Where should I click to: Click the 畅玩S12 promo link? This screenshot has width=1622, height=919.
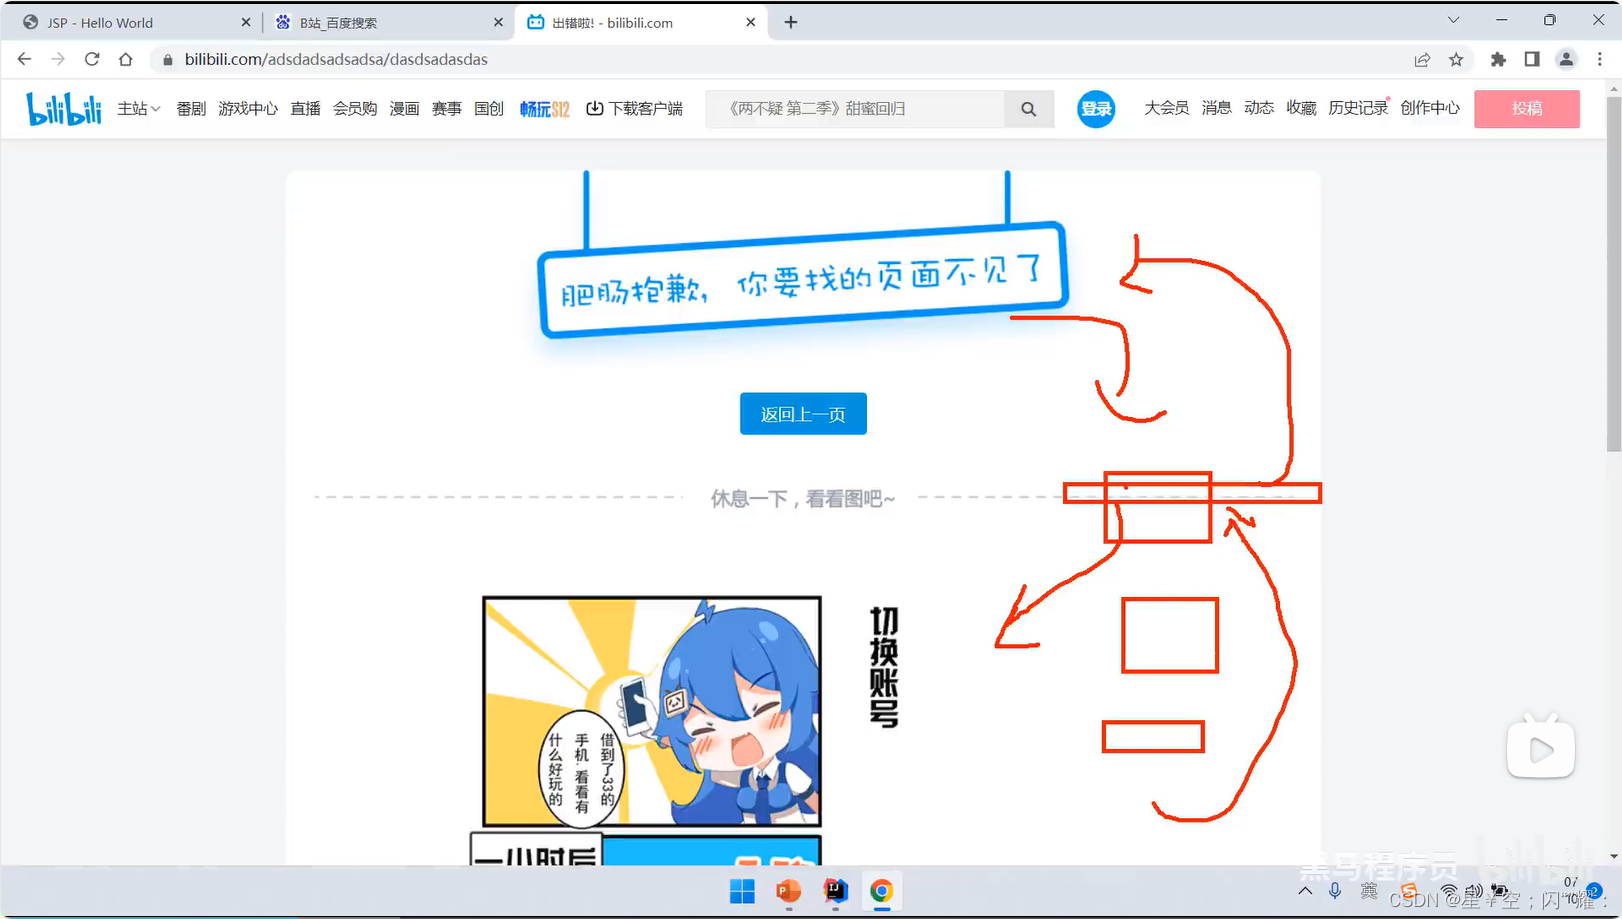[x=544, y=108]
